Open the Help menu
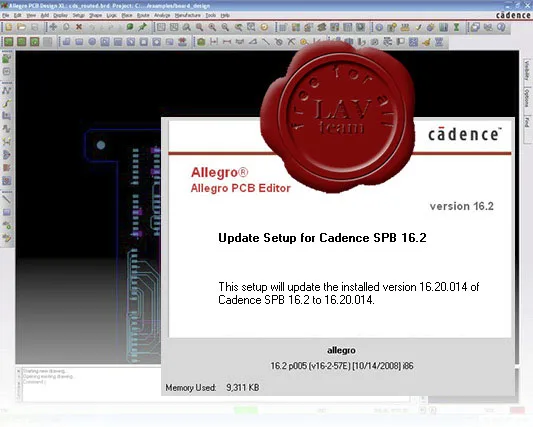 click(225, 15)
